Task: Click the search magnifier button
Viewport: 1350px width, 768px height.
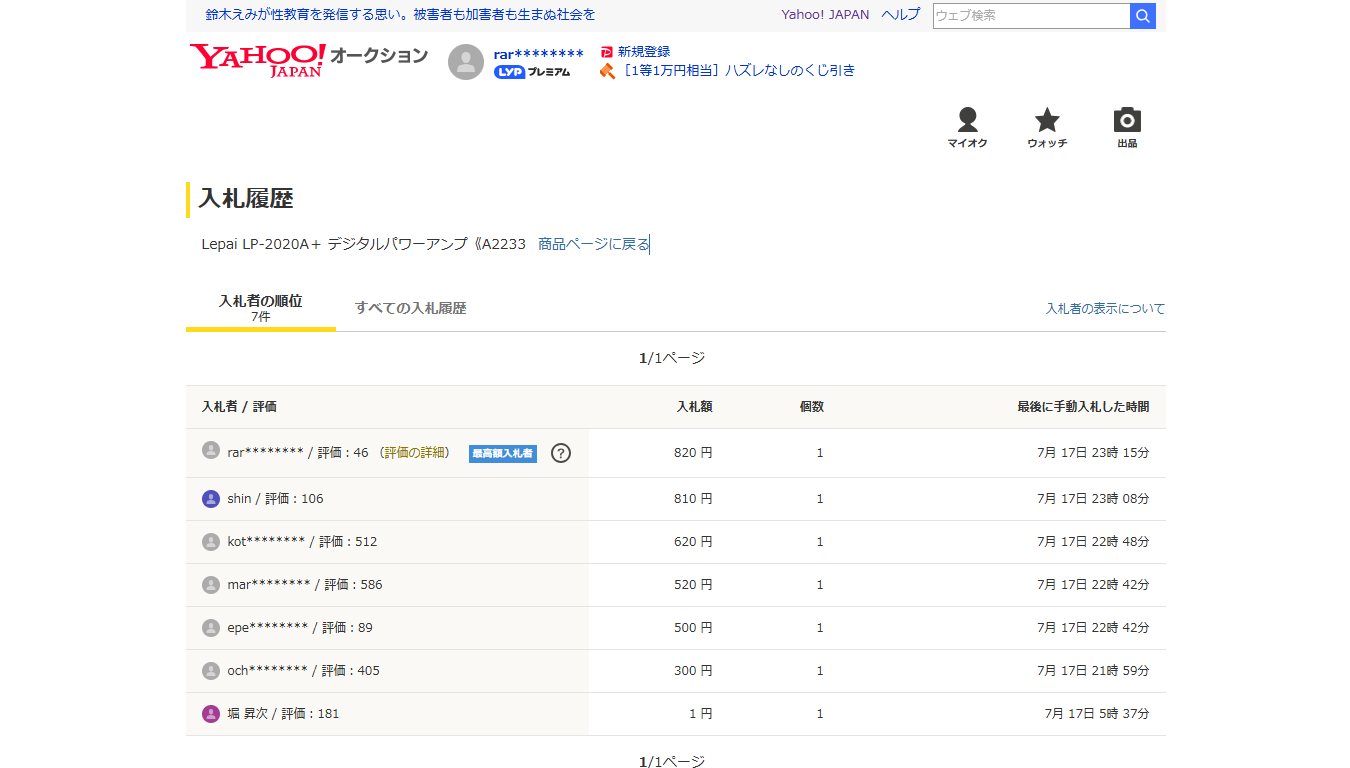Action: 1143,16
